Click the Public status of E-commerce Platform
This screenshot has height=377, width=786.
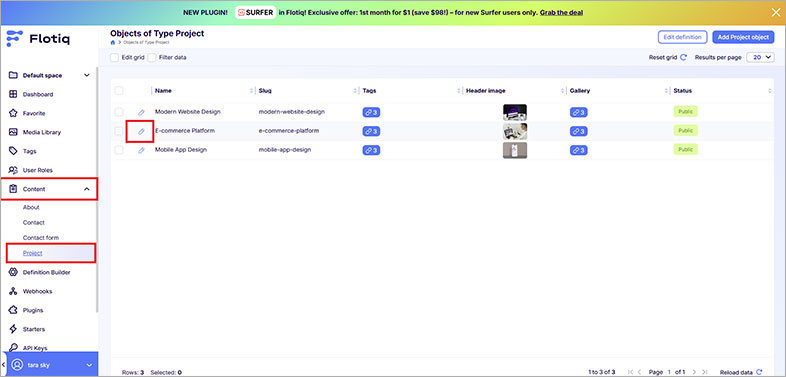point(685,131)
